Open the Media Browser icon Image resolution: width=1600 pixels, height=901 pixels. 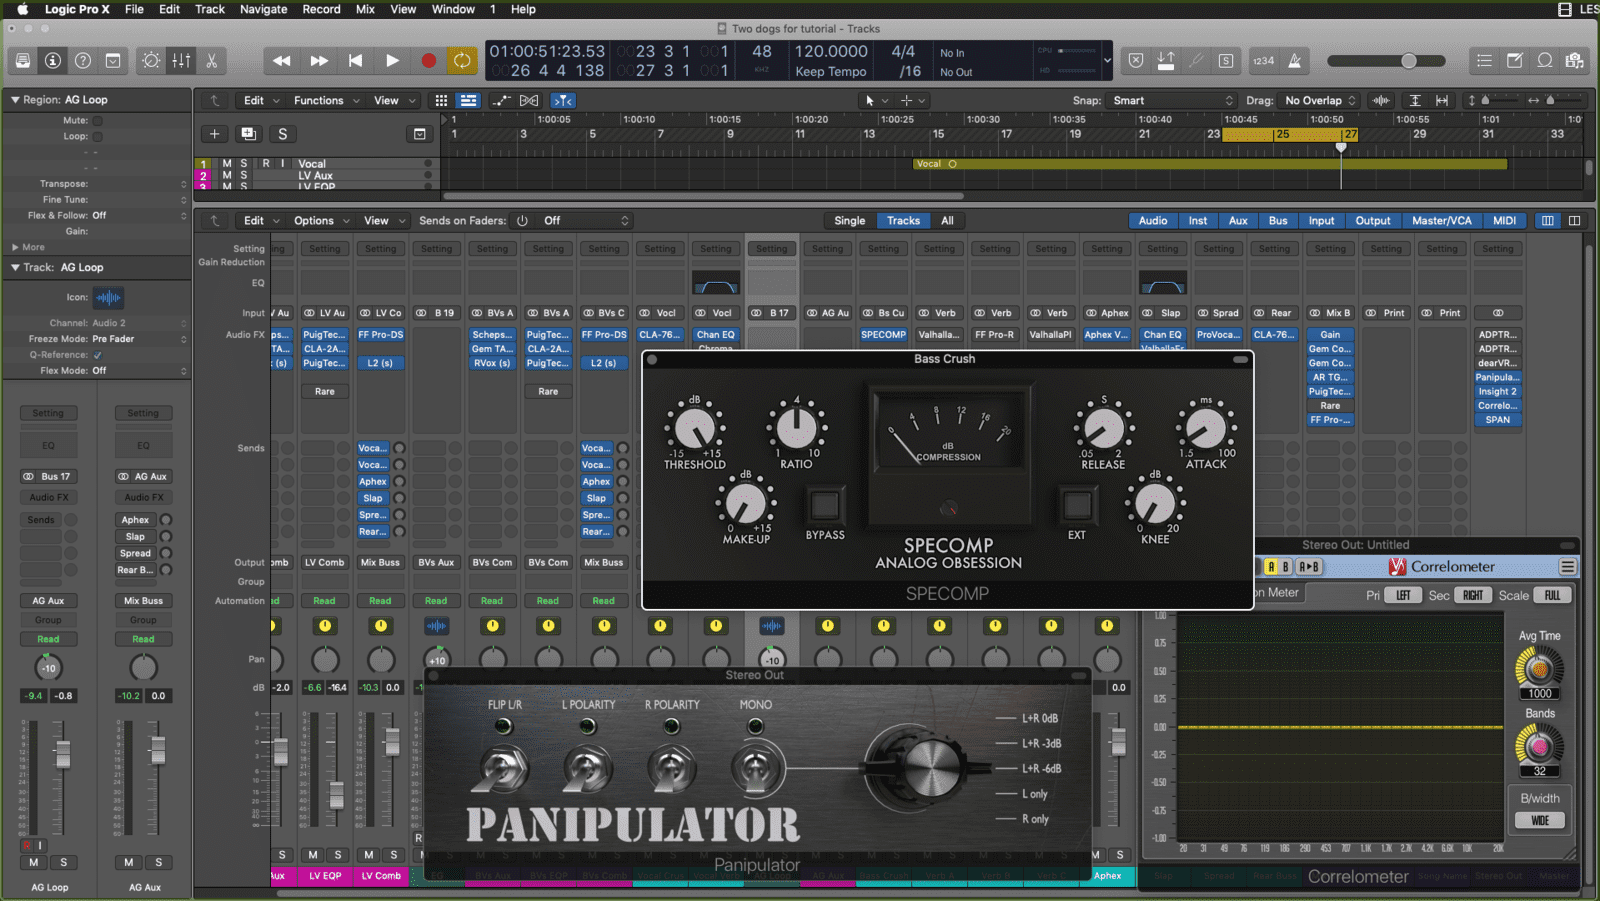(1575, 61)
